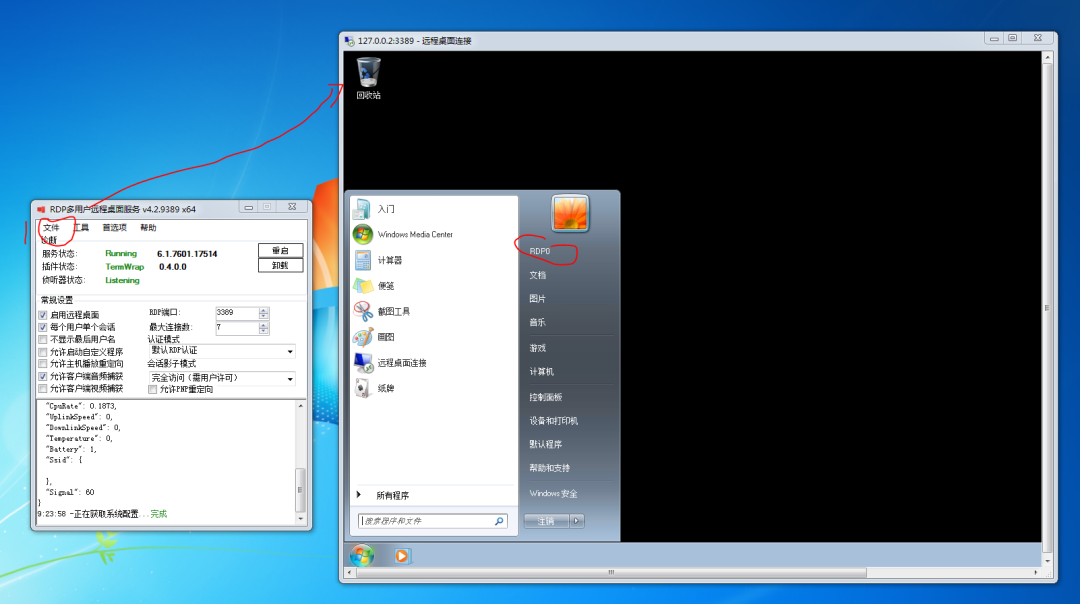Open Windows Media Player taskbar icon

click(x=402, y=555)
